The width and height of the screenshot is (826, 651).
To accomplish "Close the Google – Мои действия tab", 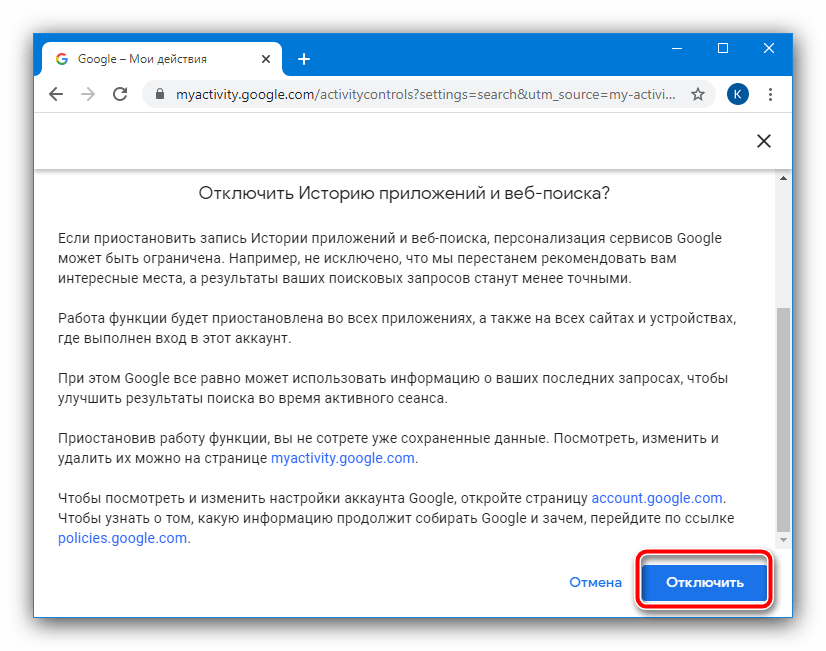I will (266, 59).
